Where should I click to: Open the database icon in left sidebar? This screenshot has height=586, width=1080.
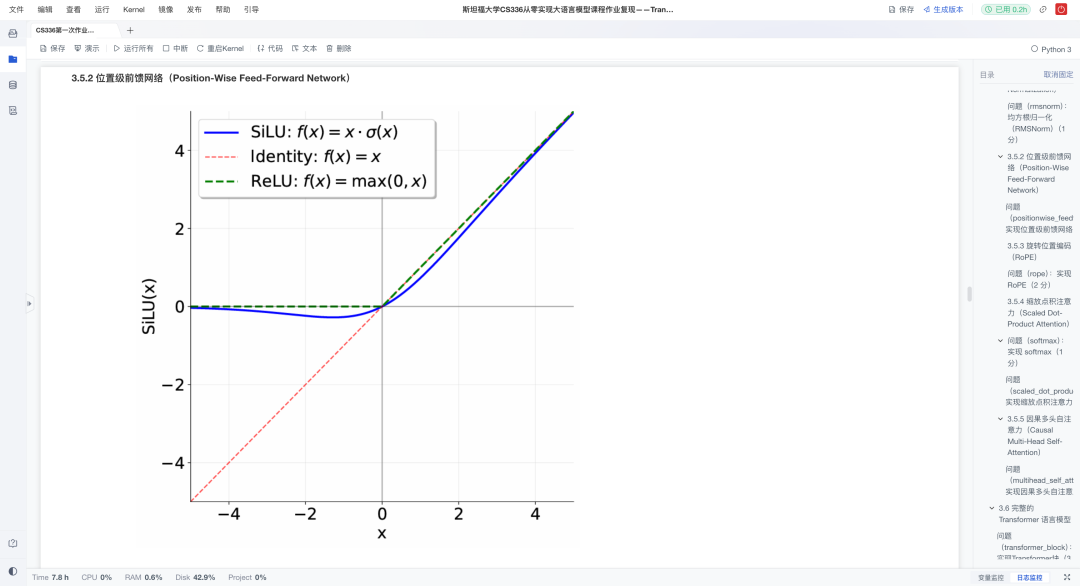[12, 85]
